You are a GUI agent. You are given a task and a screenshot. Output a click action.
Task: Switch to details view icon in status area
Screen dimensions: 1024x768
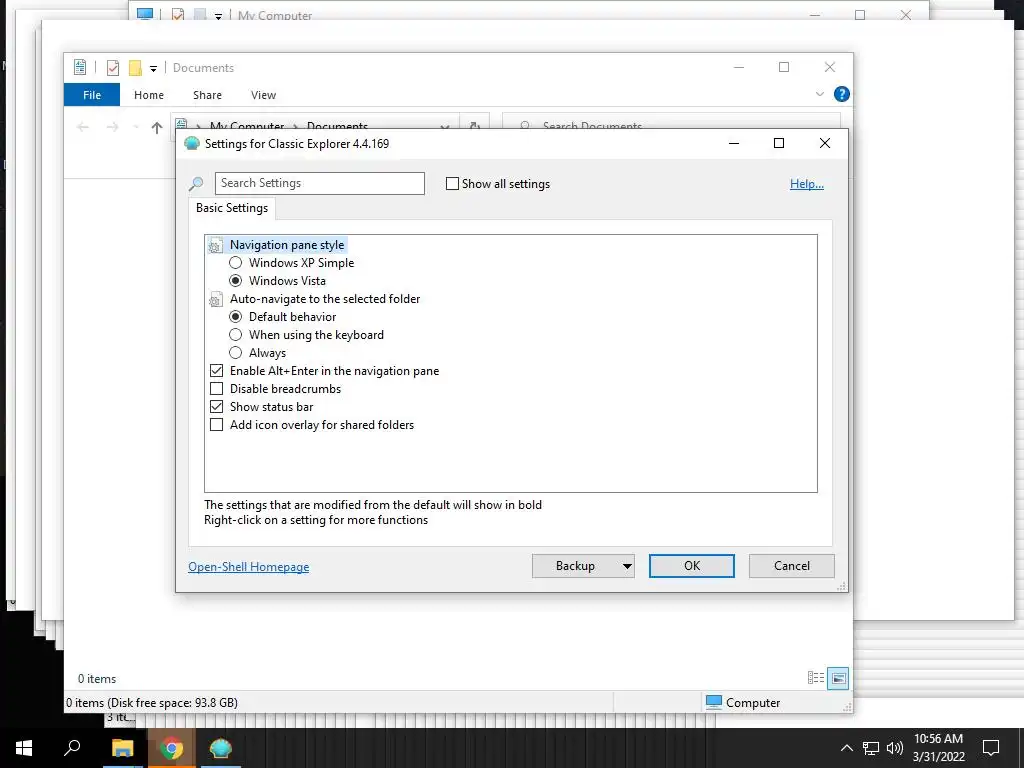point(816,678)
